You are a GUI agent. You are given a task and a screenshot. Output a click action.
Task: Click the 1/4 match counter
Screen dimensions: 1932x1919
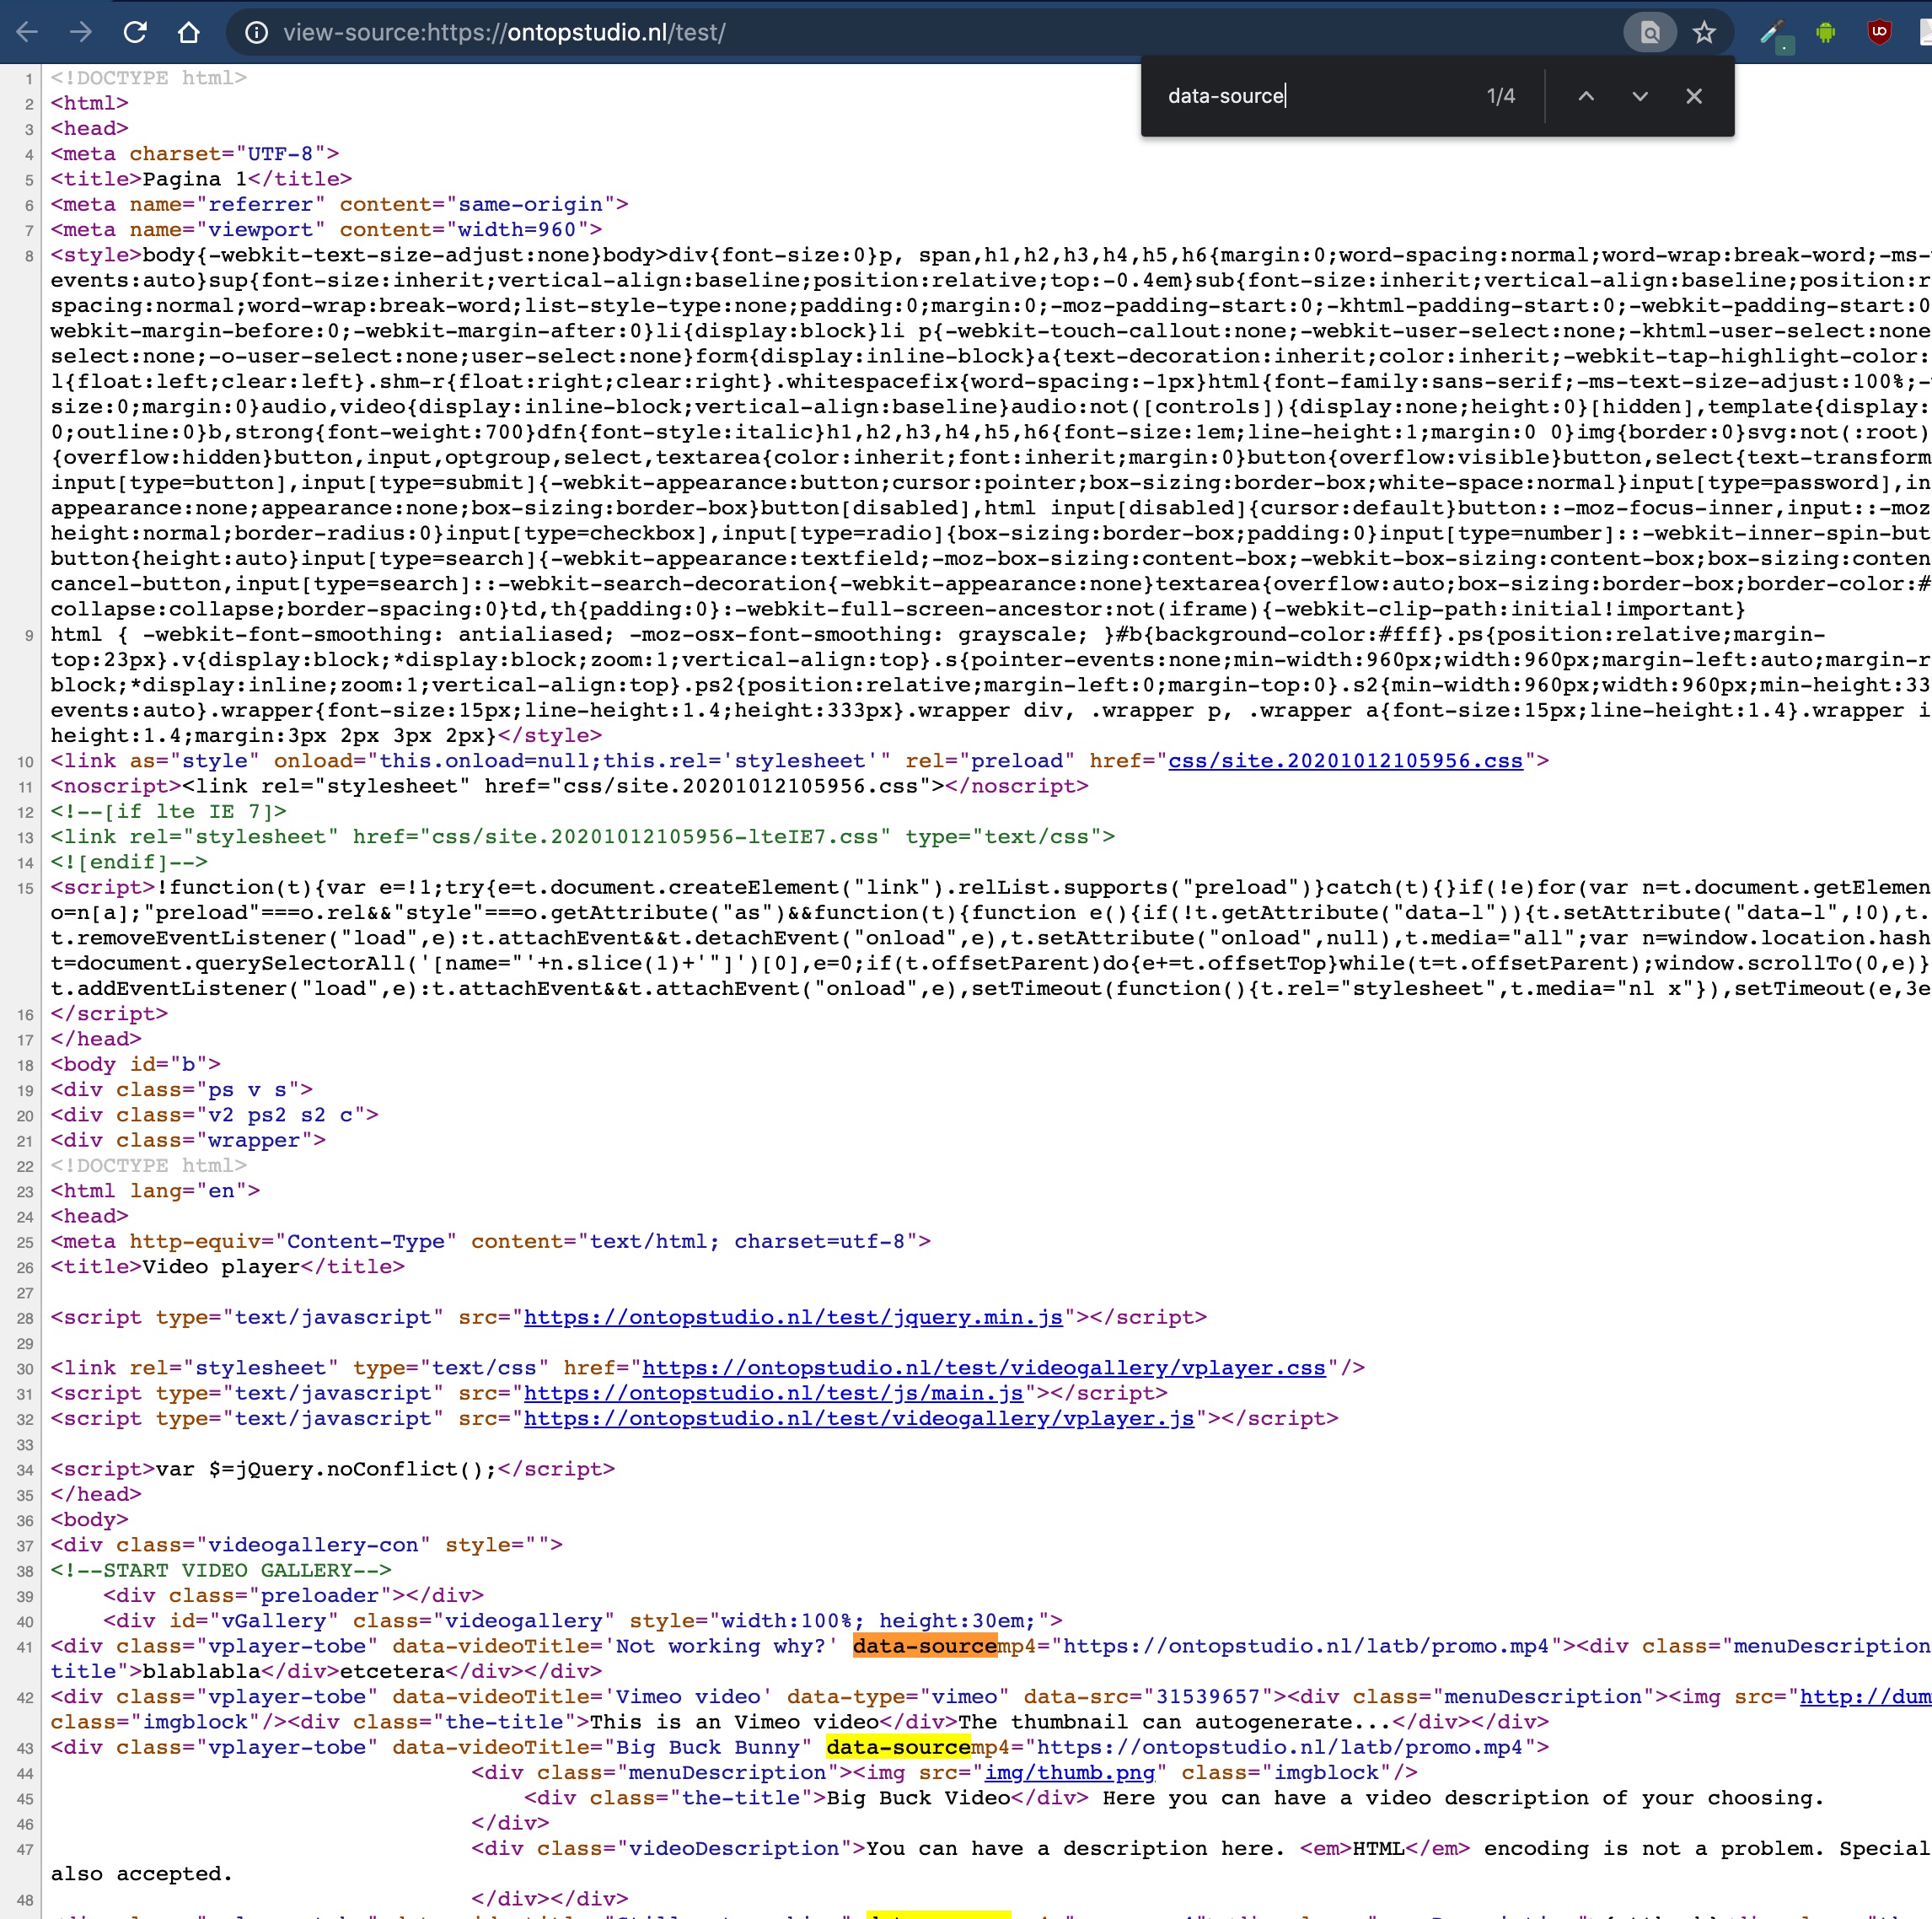[1500, 96]
